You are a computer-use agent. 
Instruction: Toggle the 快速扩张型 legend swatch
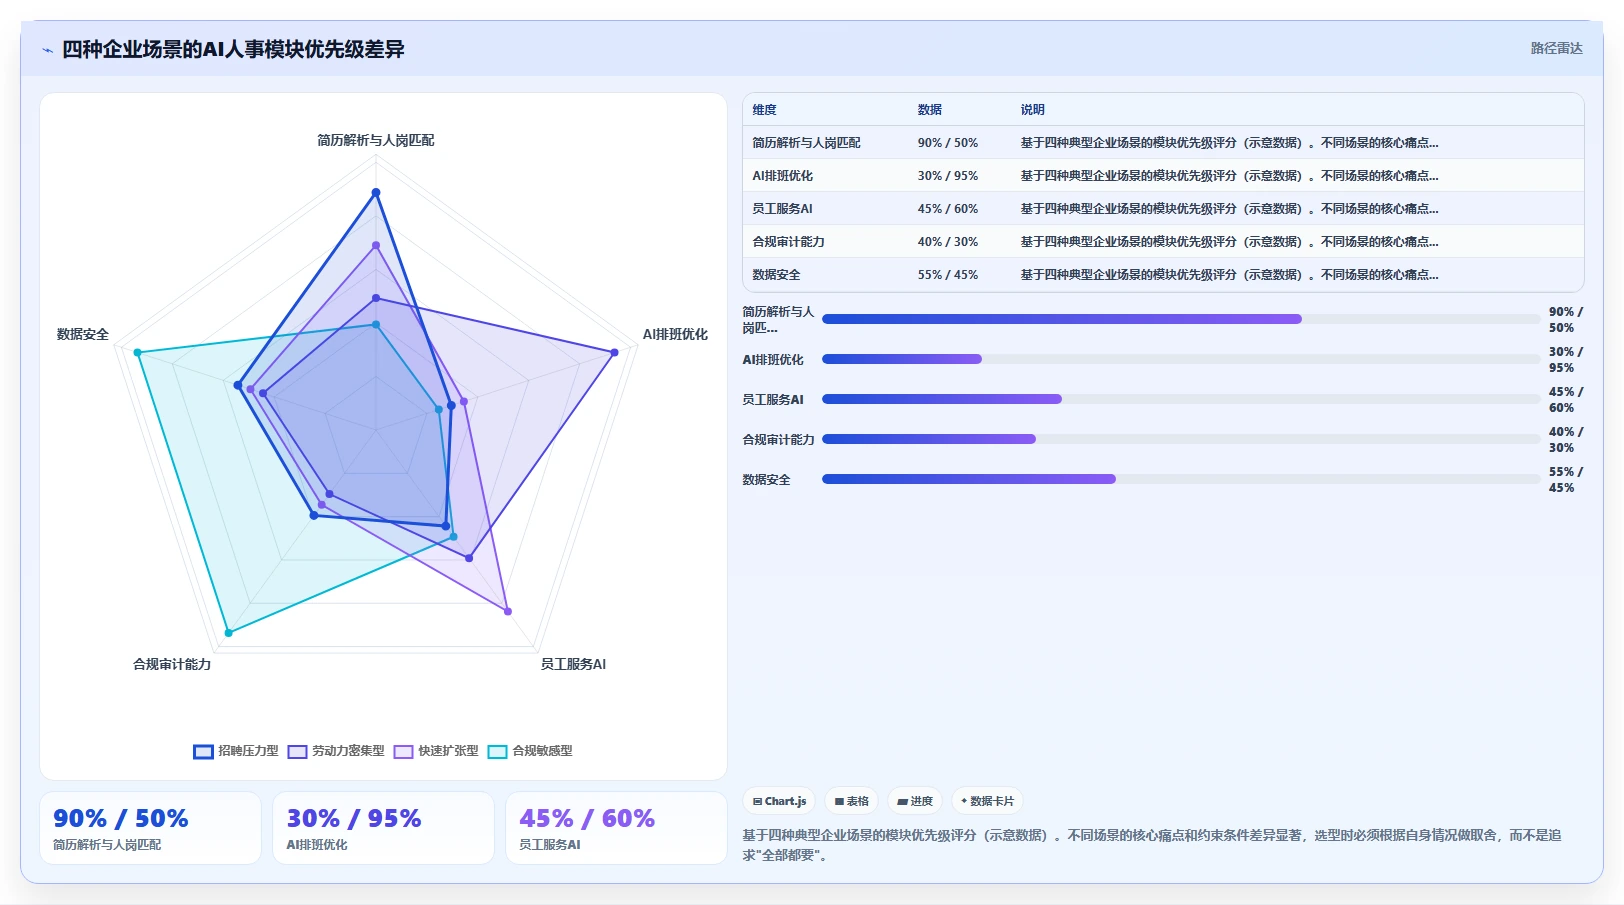coord(403,751)
